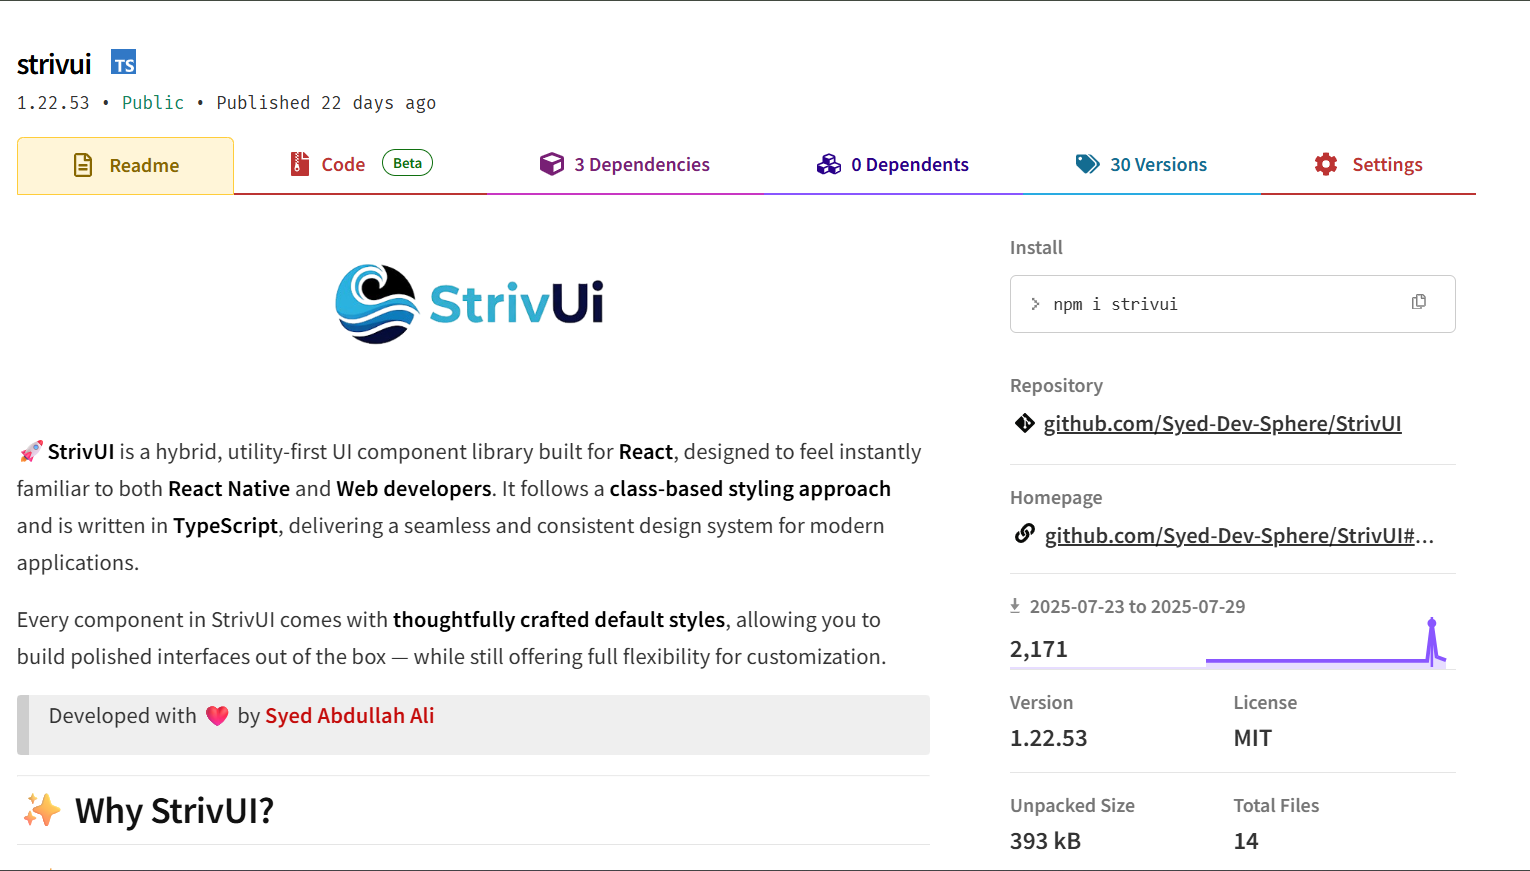
Task: Click the Dependencies box icon
Action: point(551,164)
